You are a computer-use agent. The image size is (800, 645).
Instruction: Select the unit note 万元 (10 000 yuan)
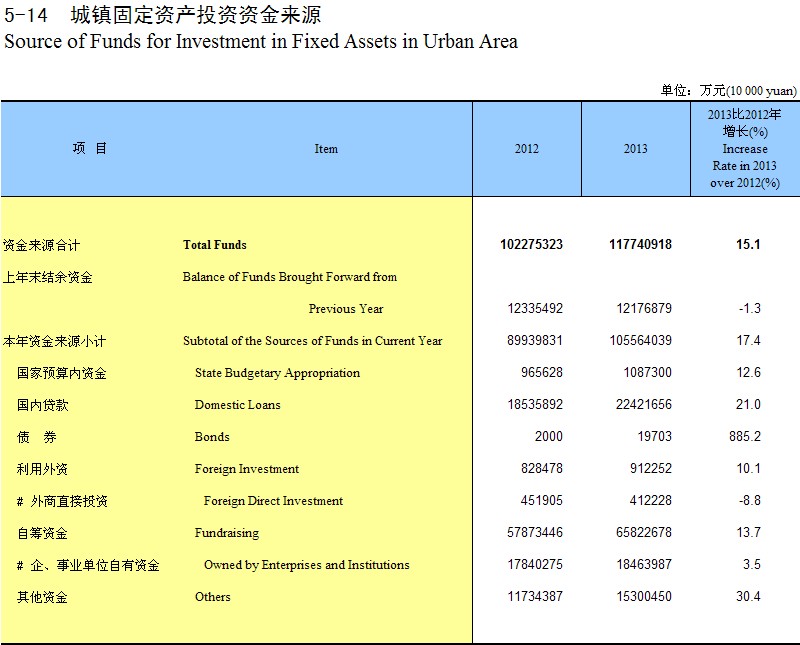[x=728, y=91]
